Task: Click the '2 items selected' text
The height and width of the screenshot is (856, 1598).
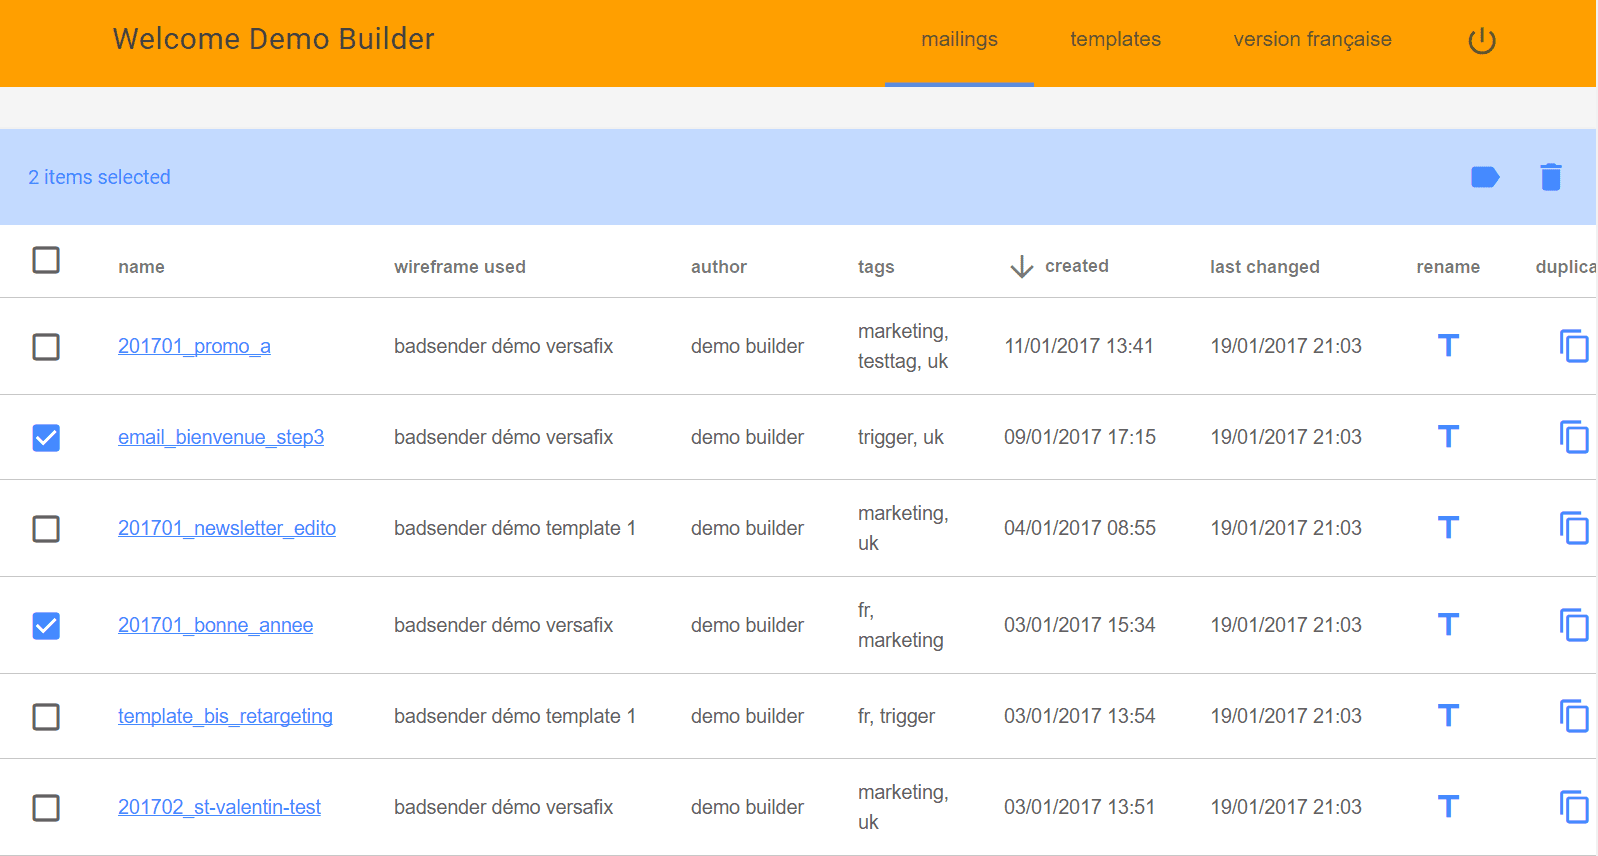Action: (99, 177)
